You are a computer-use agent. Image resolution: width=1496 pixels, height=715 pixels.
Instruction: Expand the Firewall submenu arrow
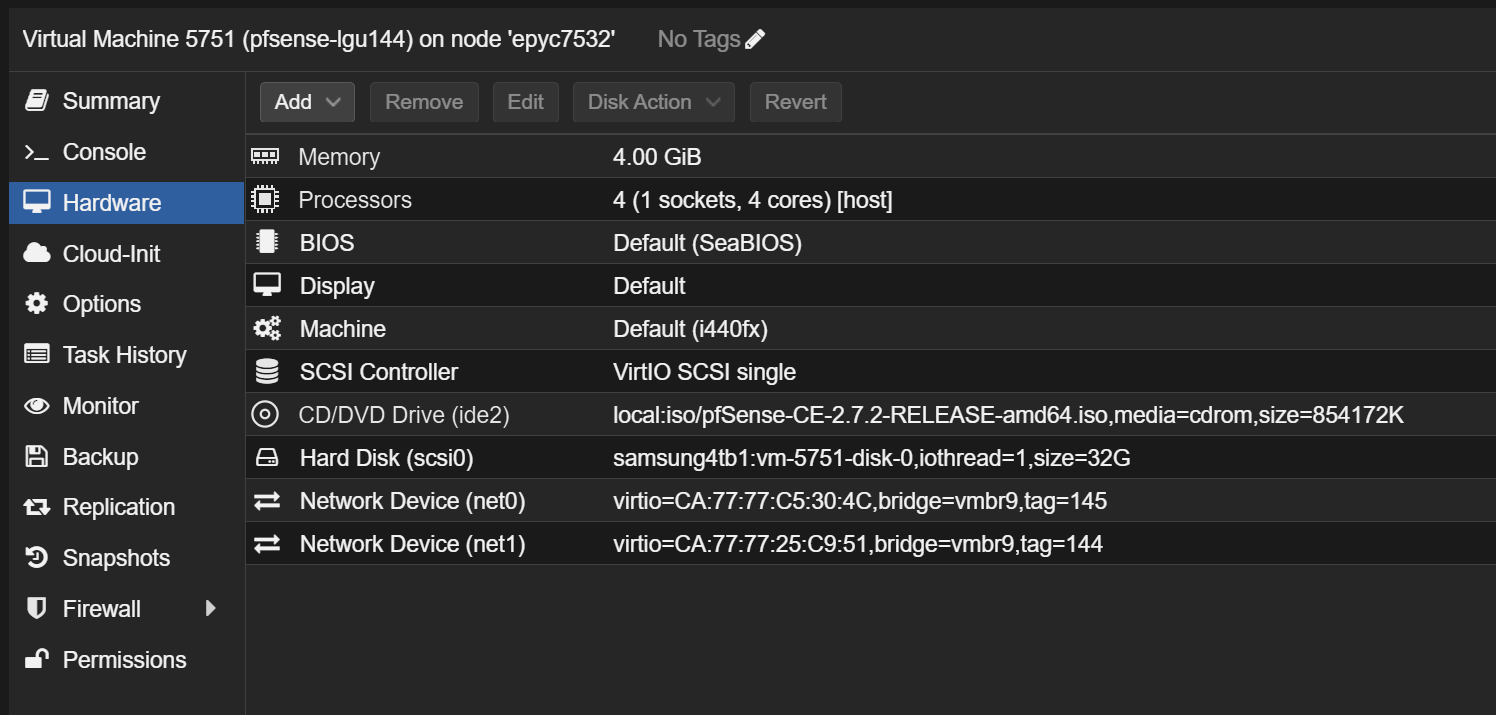210,608
